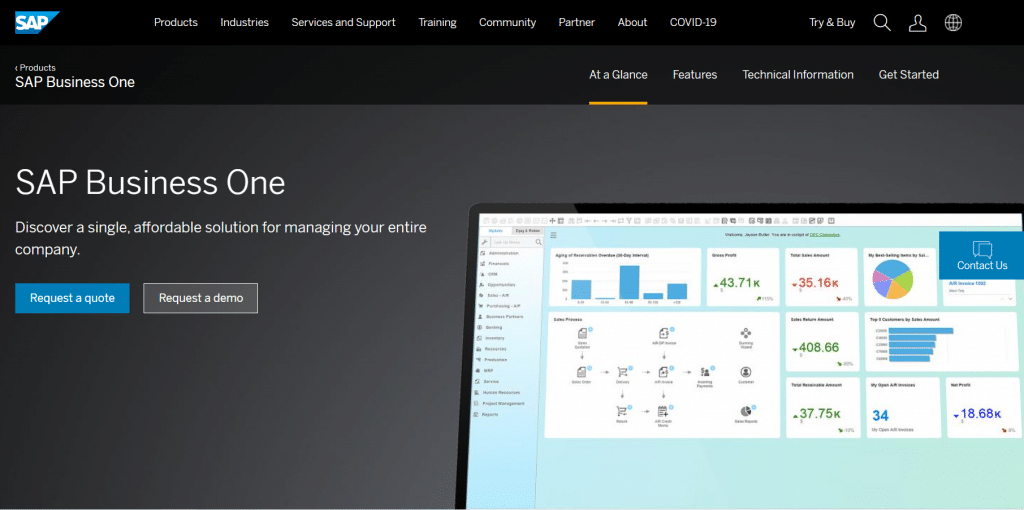This screenshot has height=510, width=1024.
Task: Switch to the Technical Information tab
Action: [x=797, y=74]
